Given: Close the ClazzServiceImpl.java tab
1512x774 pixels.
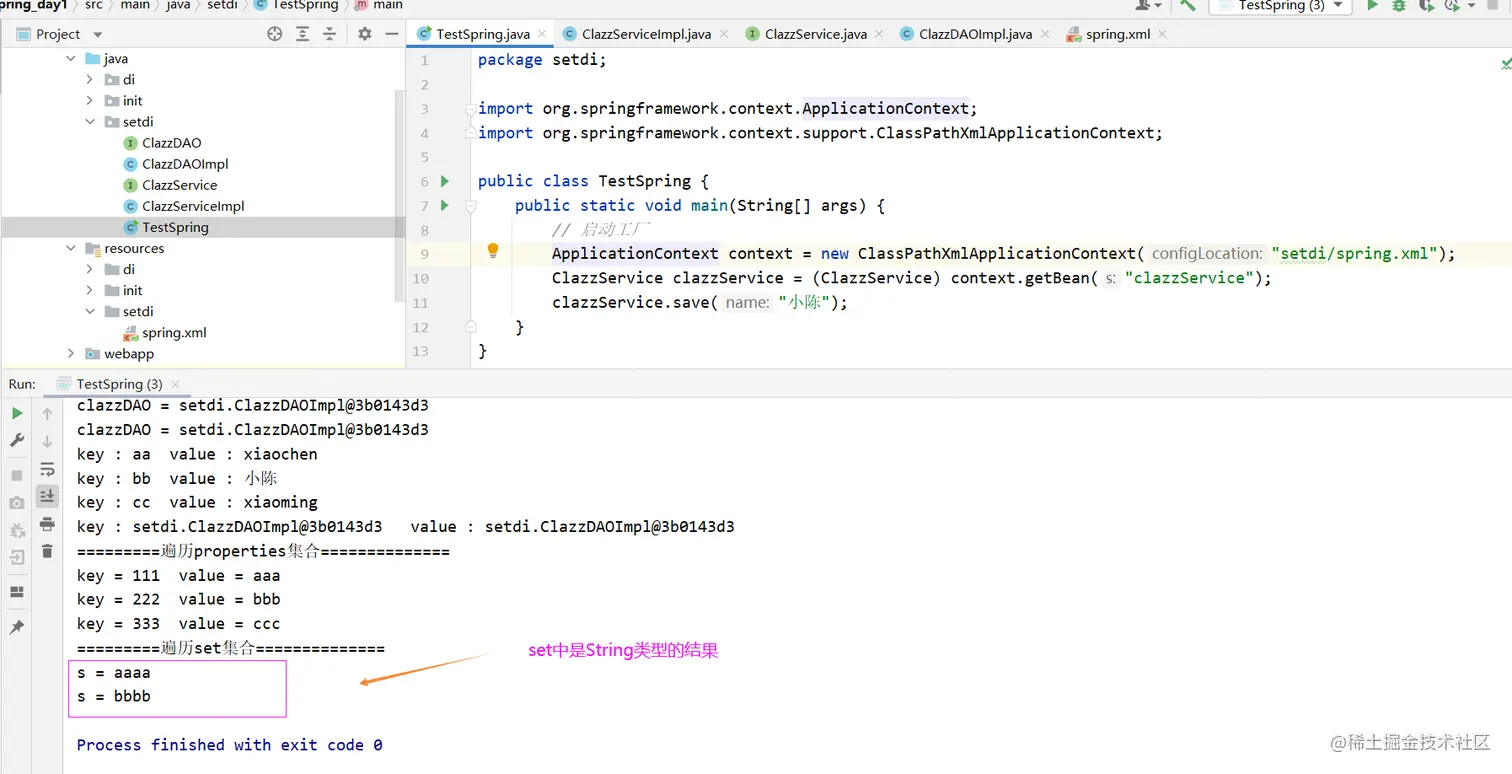Looking at the screenshot, I should [724, 34].
